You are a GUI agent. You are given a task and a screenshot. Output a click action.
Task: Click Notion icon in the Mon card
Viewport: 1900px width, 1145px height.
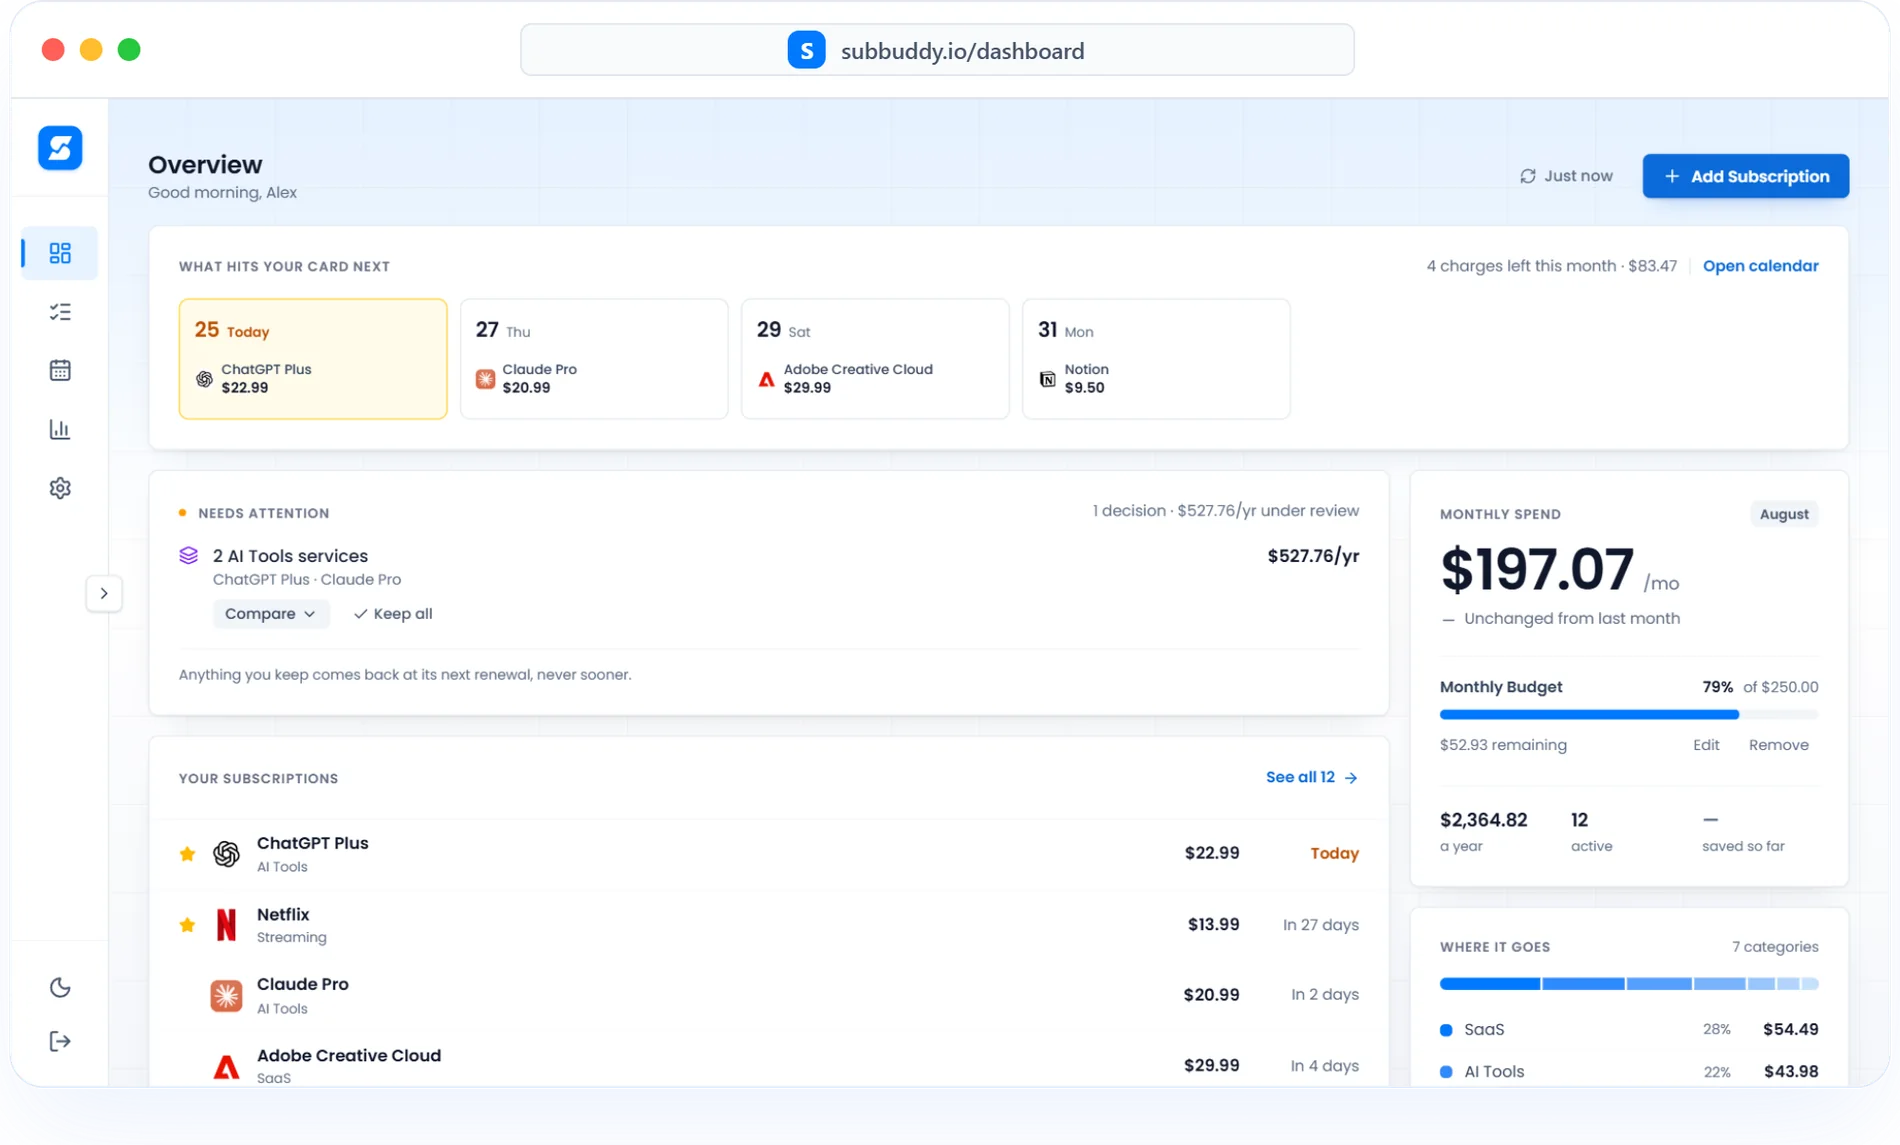pos(1047,379)
